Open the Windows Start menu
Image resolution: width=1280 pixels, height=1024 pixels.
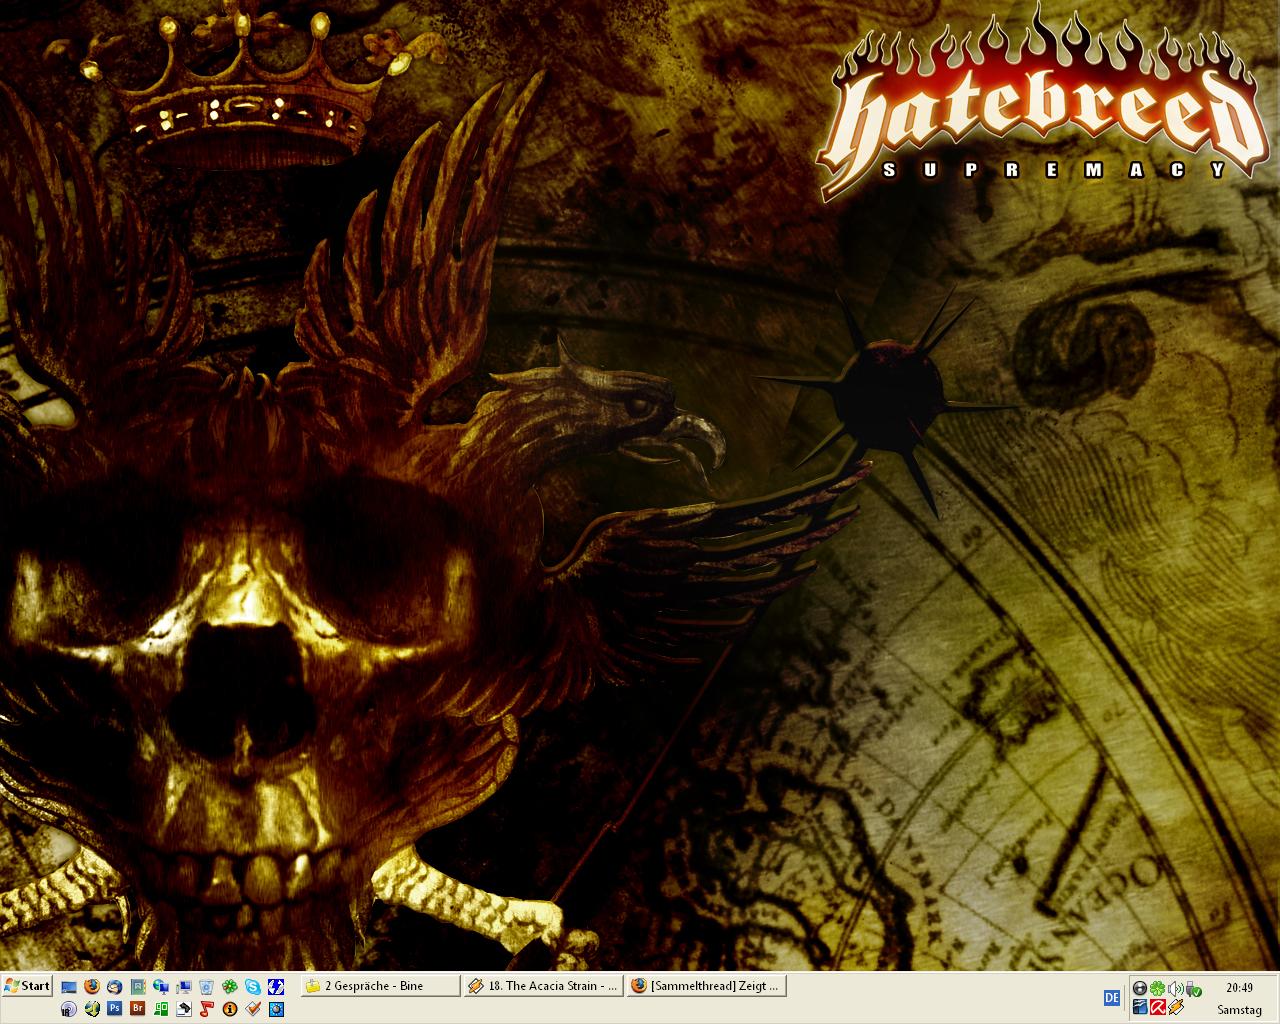[27, 986]
